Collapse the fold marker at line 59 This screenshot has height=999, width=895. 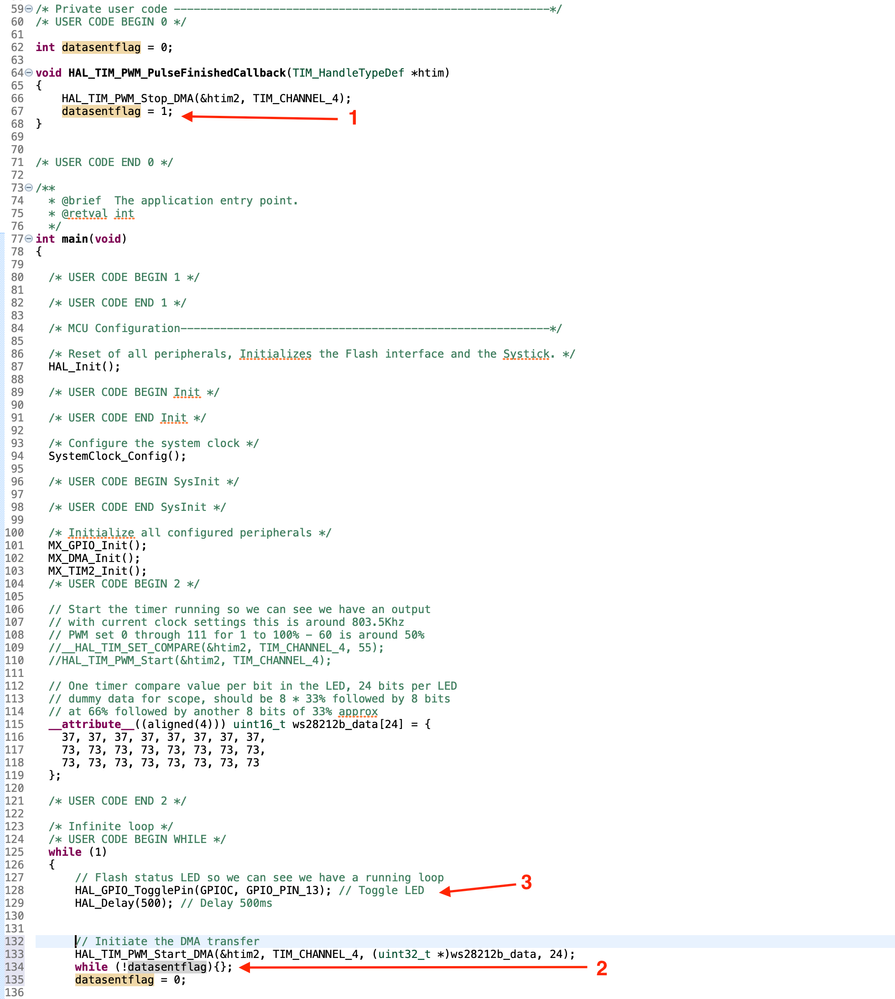click(x=29, y=9)
